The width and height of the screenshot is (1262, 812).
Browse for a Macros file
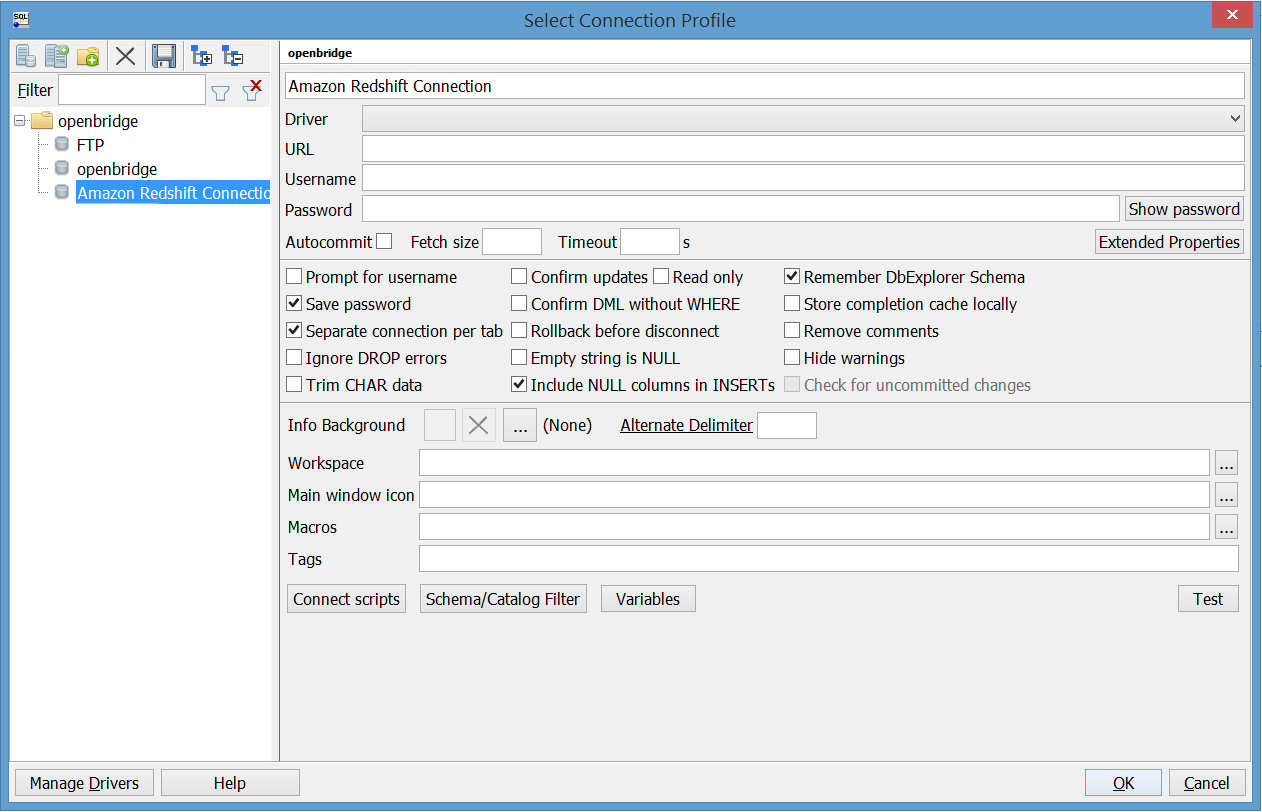(1227, 527)
